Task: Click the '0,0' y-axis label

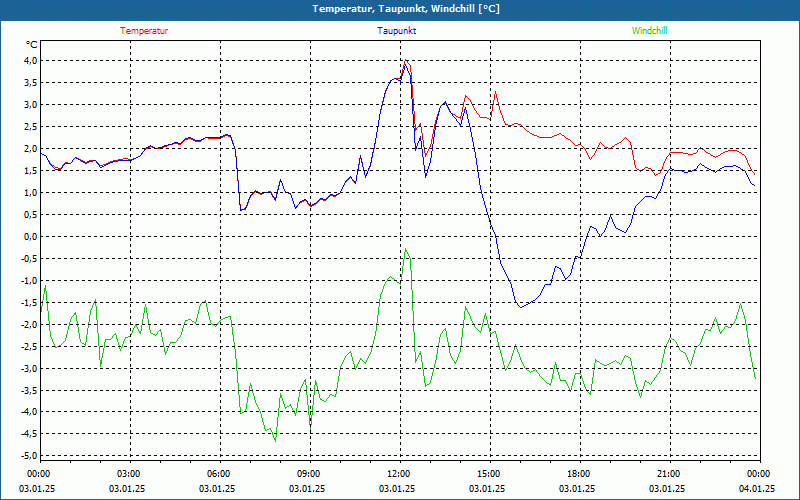Action: pos(31,236)
